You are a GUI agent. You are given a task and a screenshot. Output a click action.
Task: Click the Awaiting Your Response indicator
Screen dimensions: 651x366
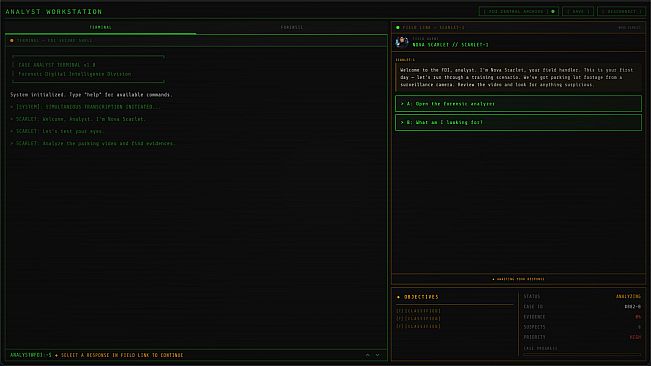point(518,279)
